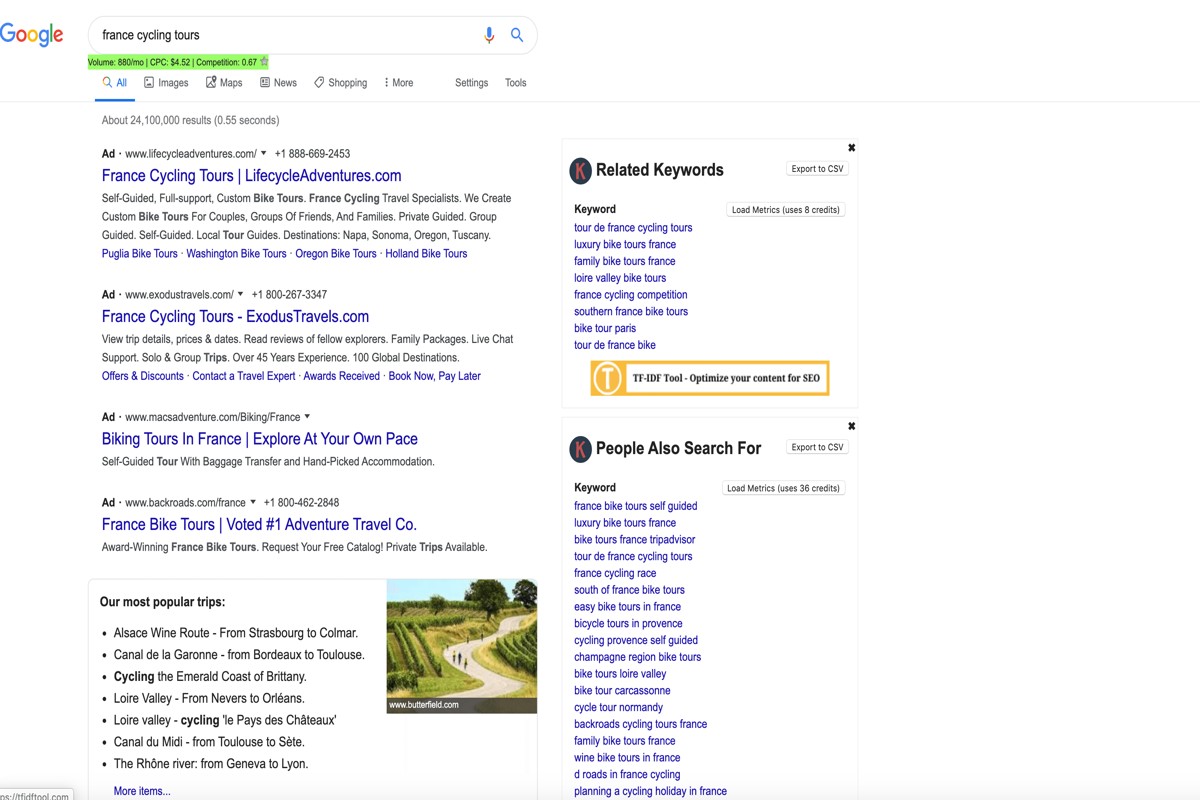Click the butterfield.com image caption
Screen dimensions: 1200x800
424,705
